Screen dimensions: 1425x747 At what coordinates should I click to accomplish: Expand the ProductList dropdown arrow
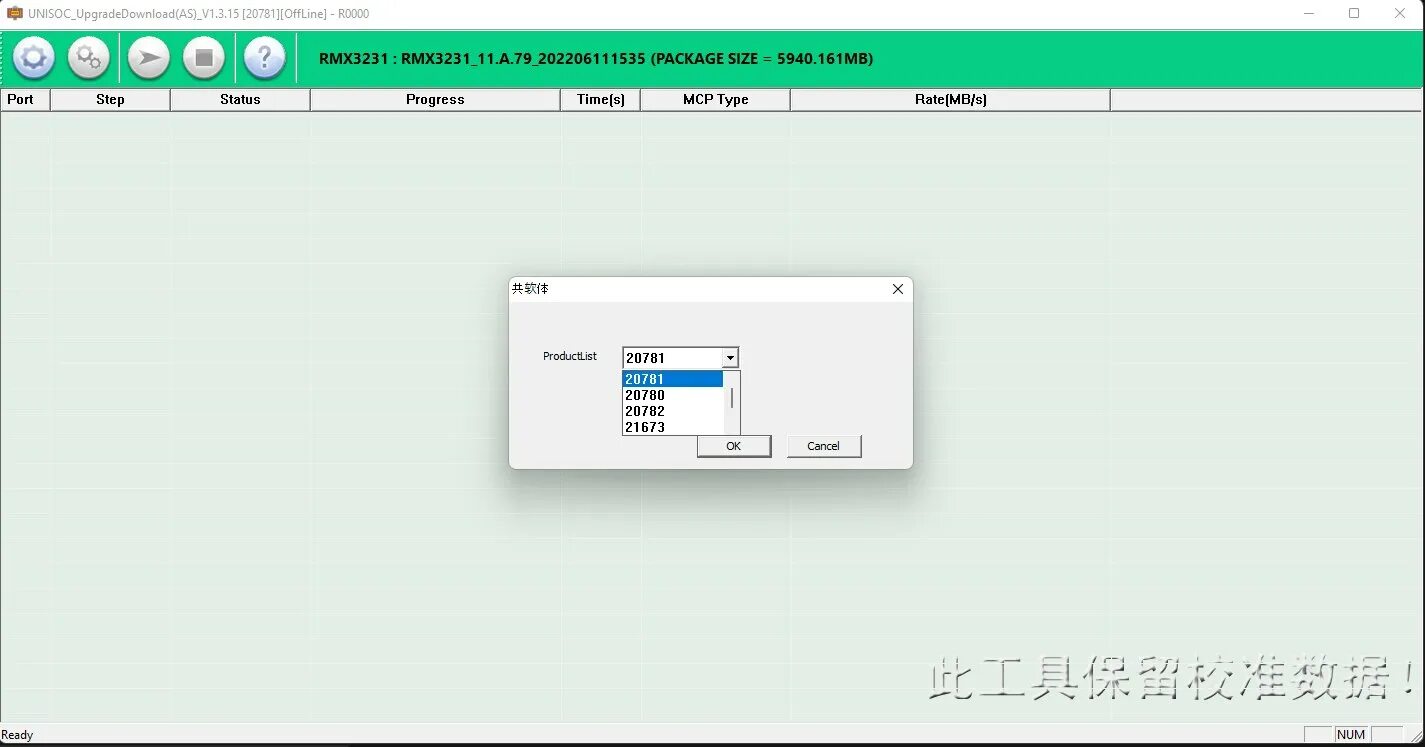(x=730, y=358)
